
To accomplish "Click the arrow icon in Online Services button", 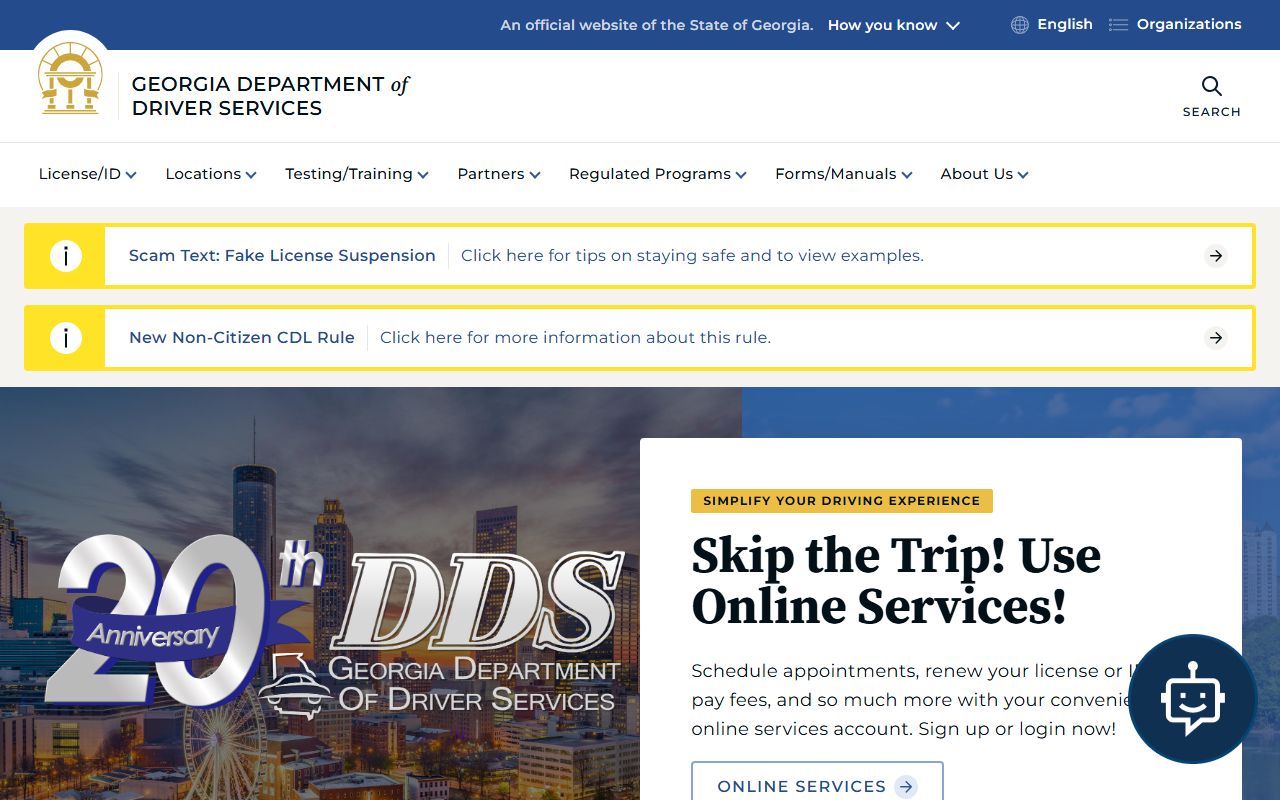I will pyautogui.click(x=906, y=787).
